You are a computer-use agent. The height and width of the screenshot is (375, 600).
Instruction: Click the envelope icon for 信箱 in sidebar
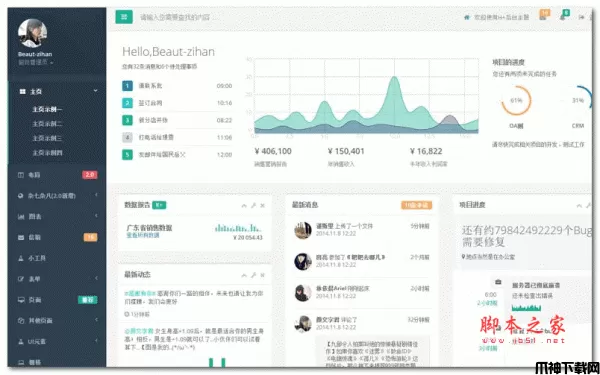click(x=21, y=237)
